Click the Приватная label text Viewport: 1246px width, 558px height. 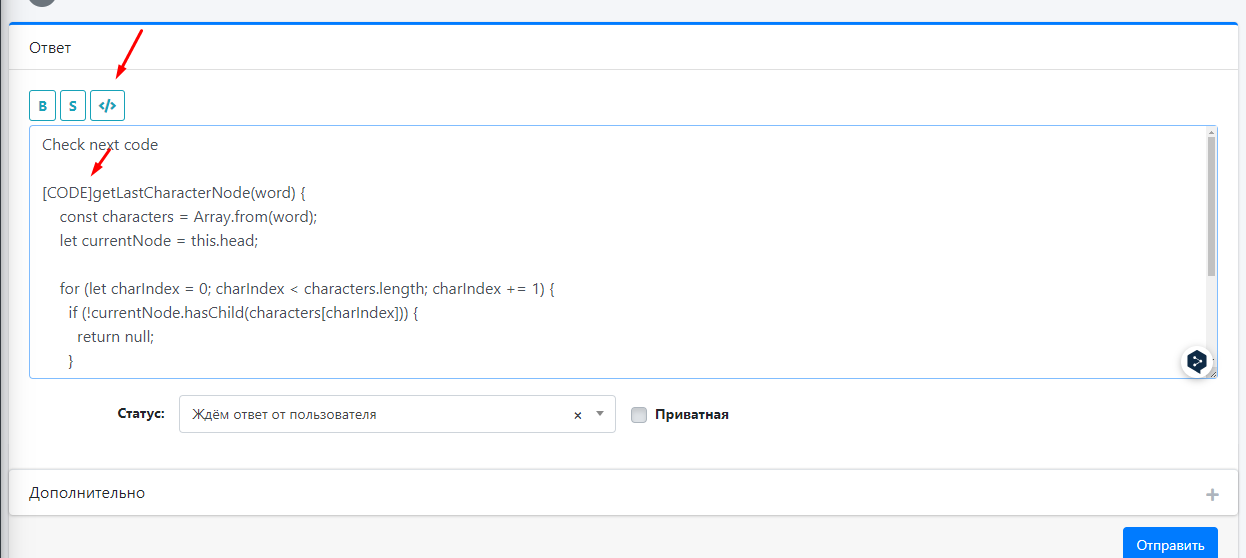[692, 414]
